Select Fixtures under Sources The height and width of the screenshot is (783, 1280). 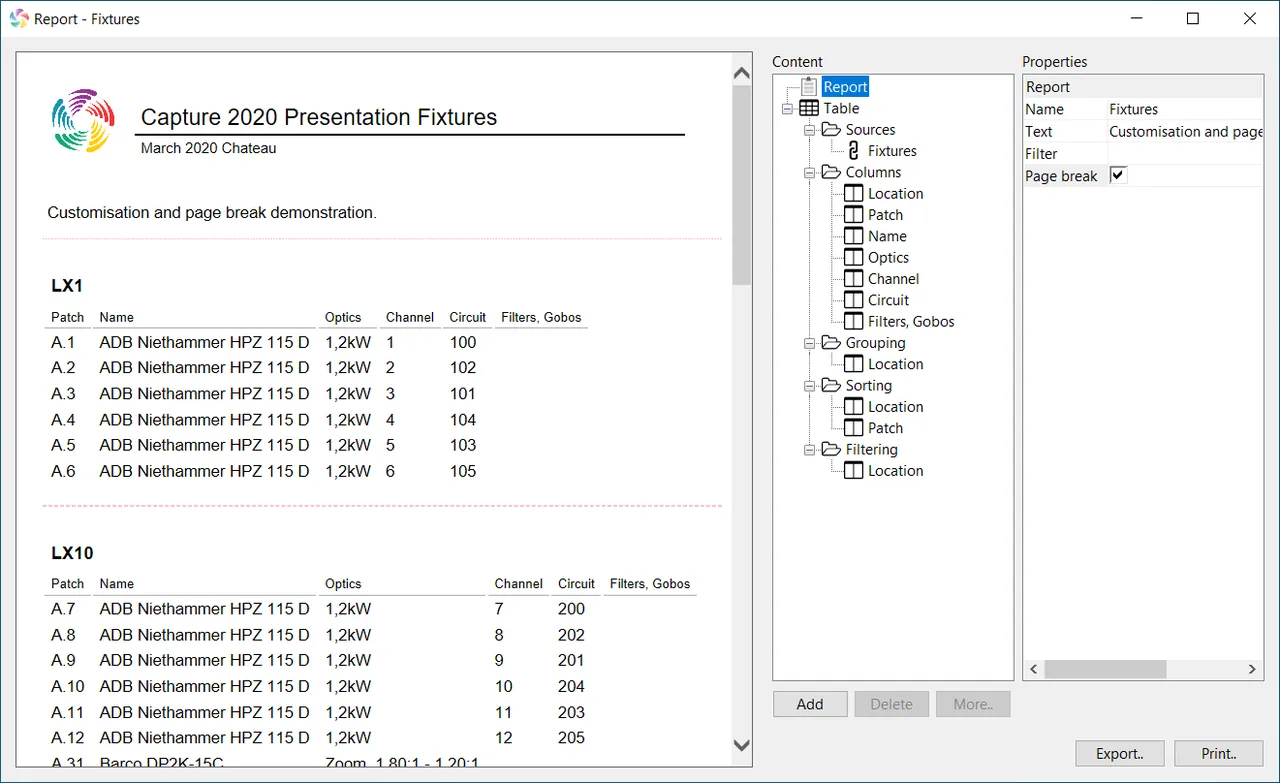892,151
